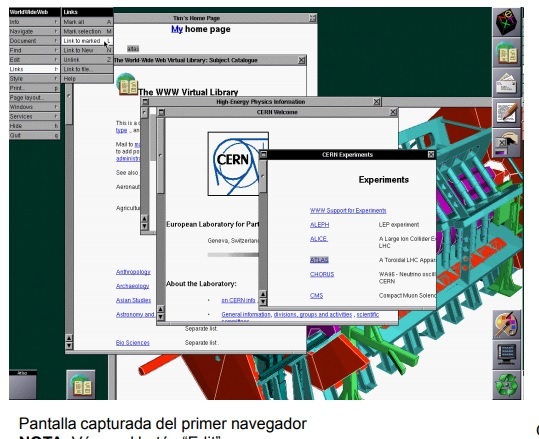Screen dimensions: 539x439
Task: Click the 'Experiments' heading text
Action: coord(384,180)
